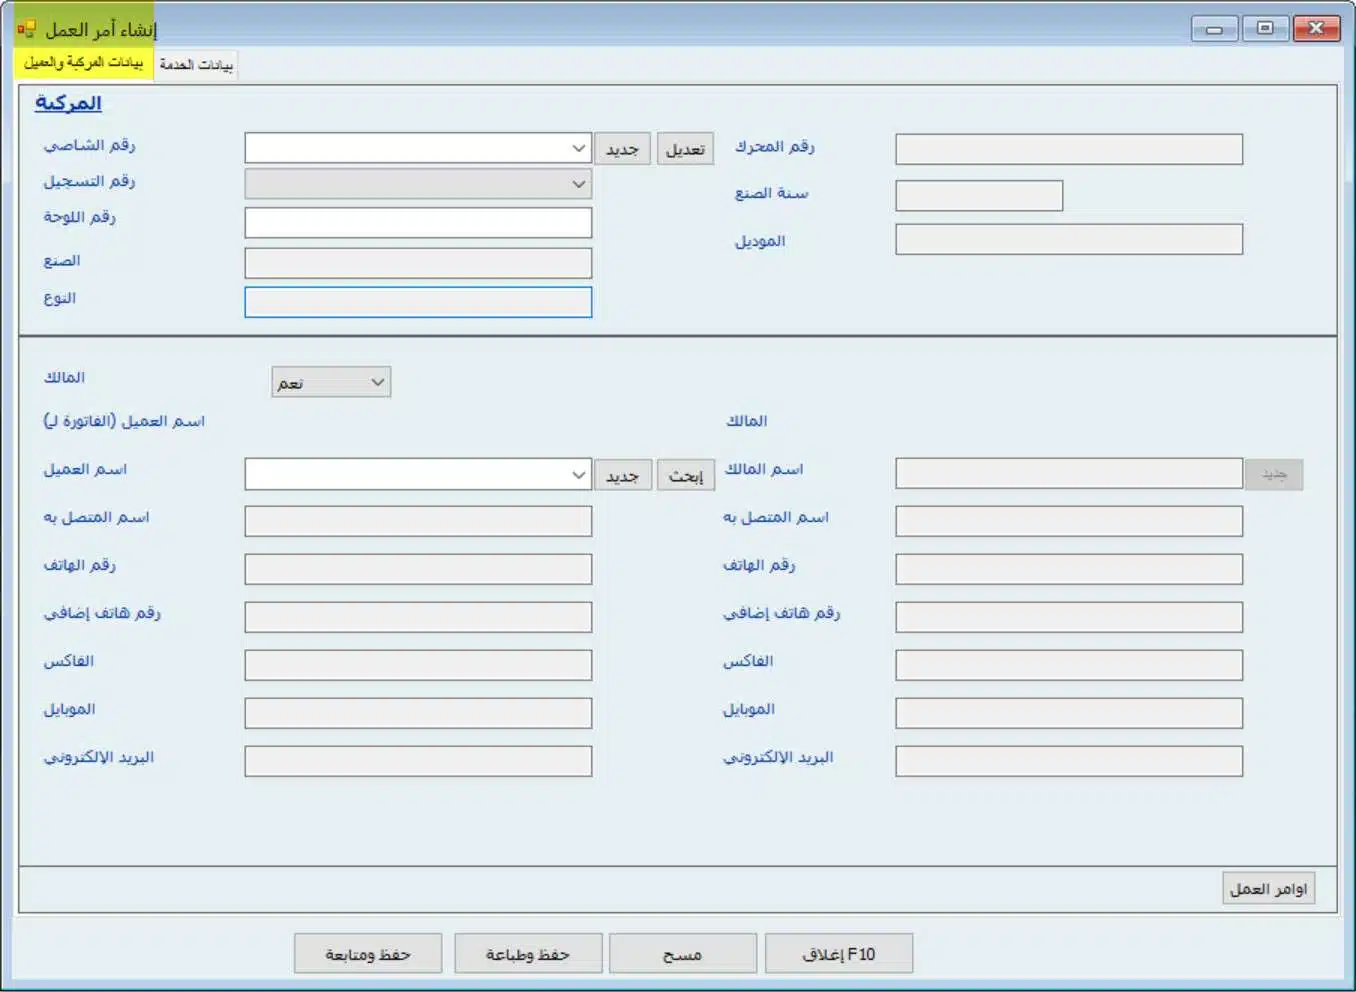The width and height of the screenshot is (1356, 992).
Task: Click the app icon in the title bar
Action: click(27, 29)
